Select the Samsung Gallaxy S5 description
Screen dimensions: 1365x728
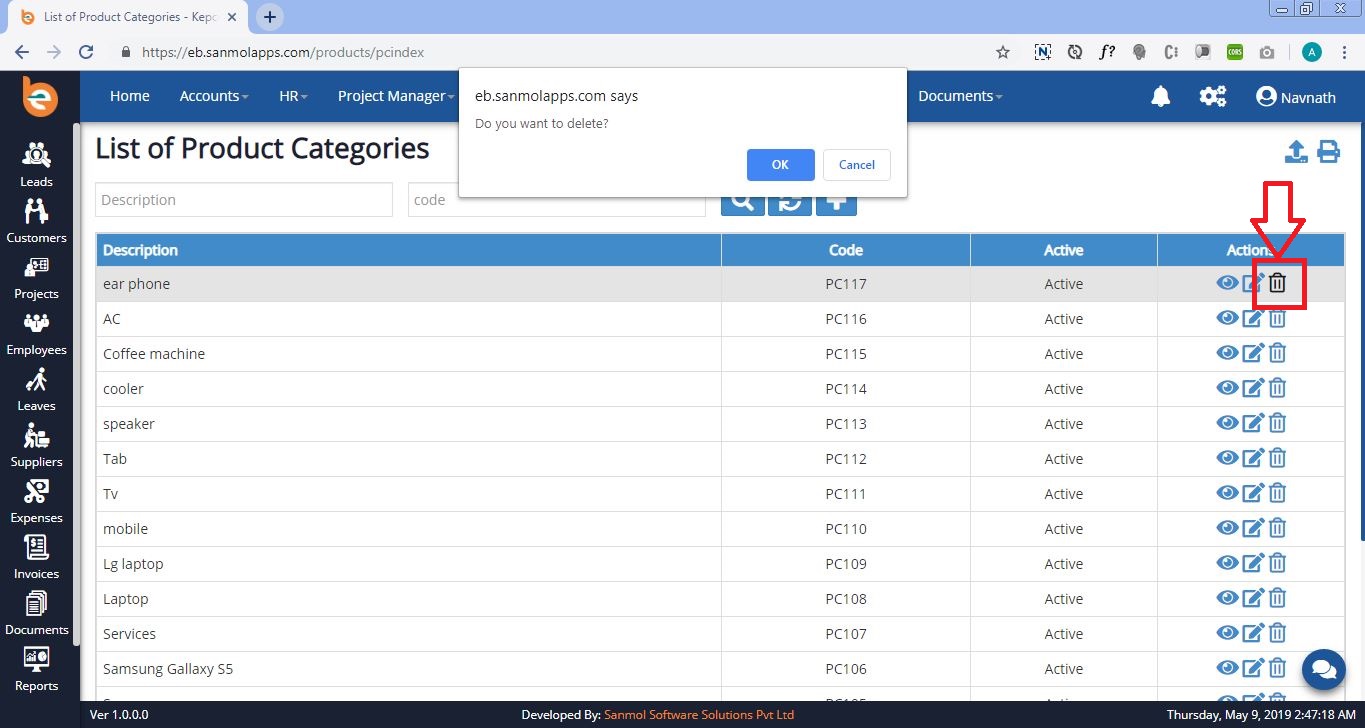pos(168,669)
